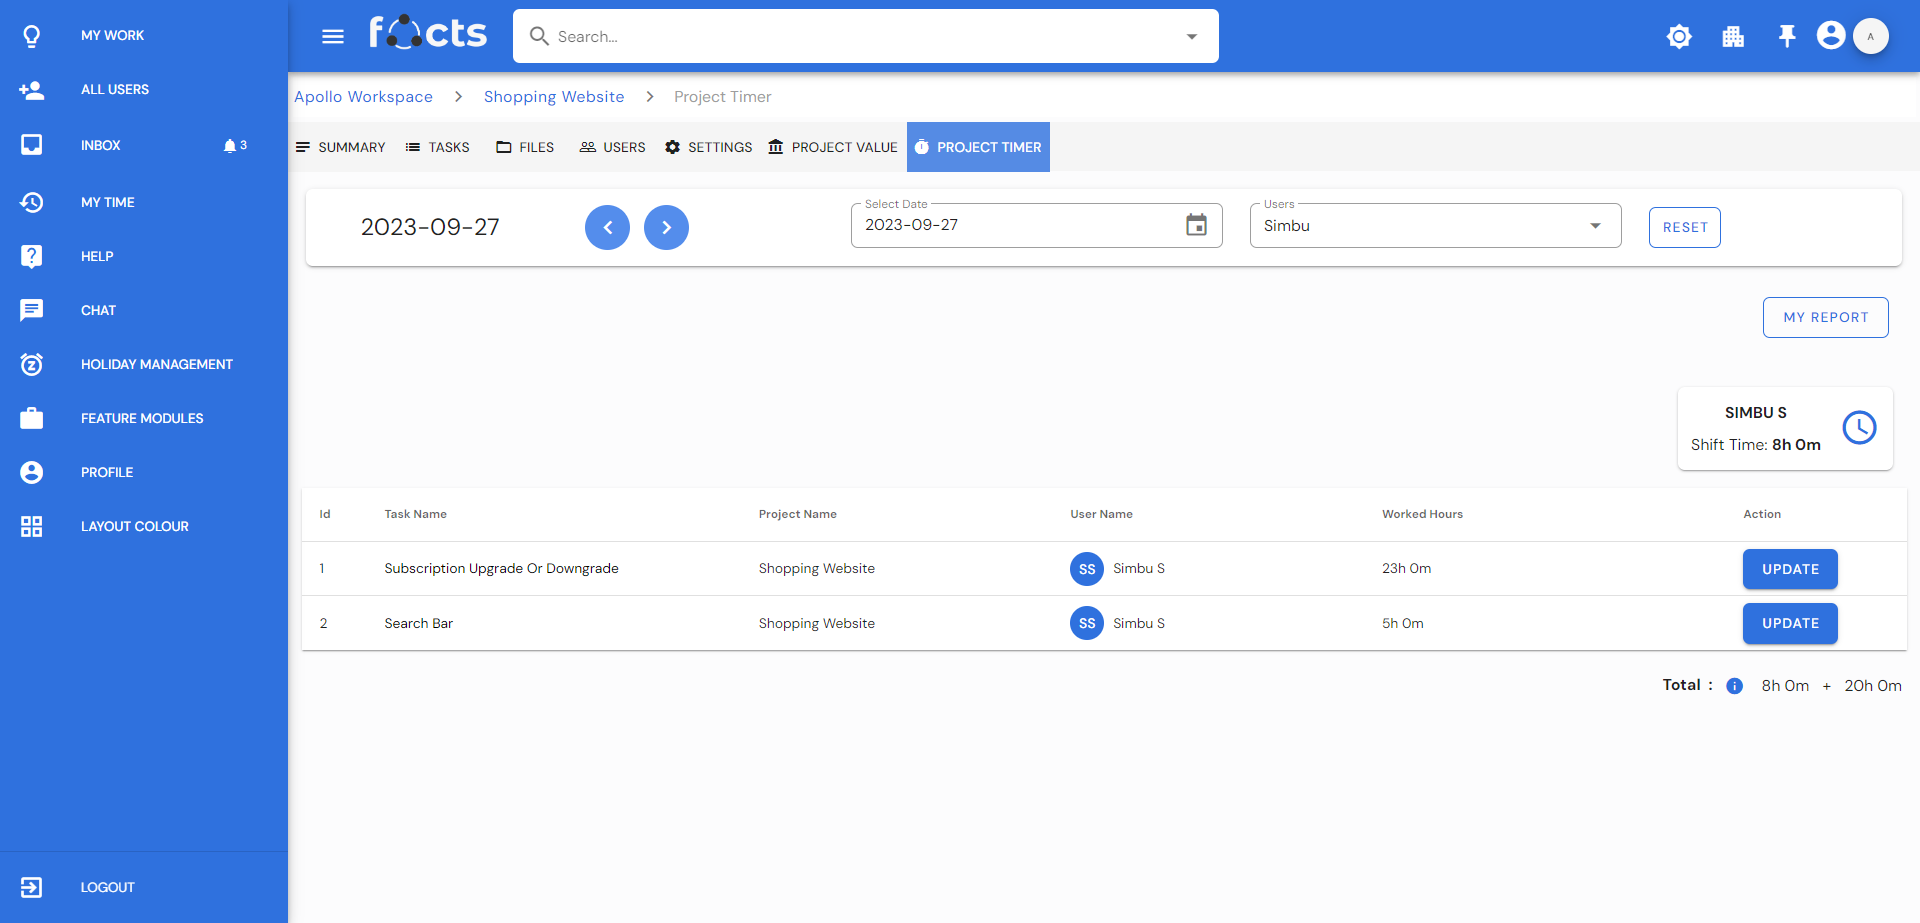The width and height of the screenshot is (1920, 923).
Task: Update the Search Bar task row
Action: tap(1790, 623)
